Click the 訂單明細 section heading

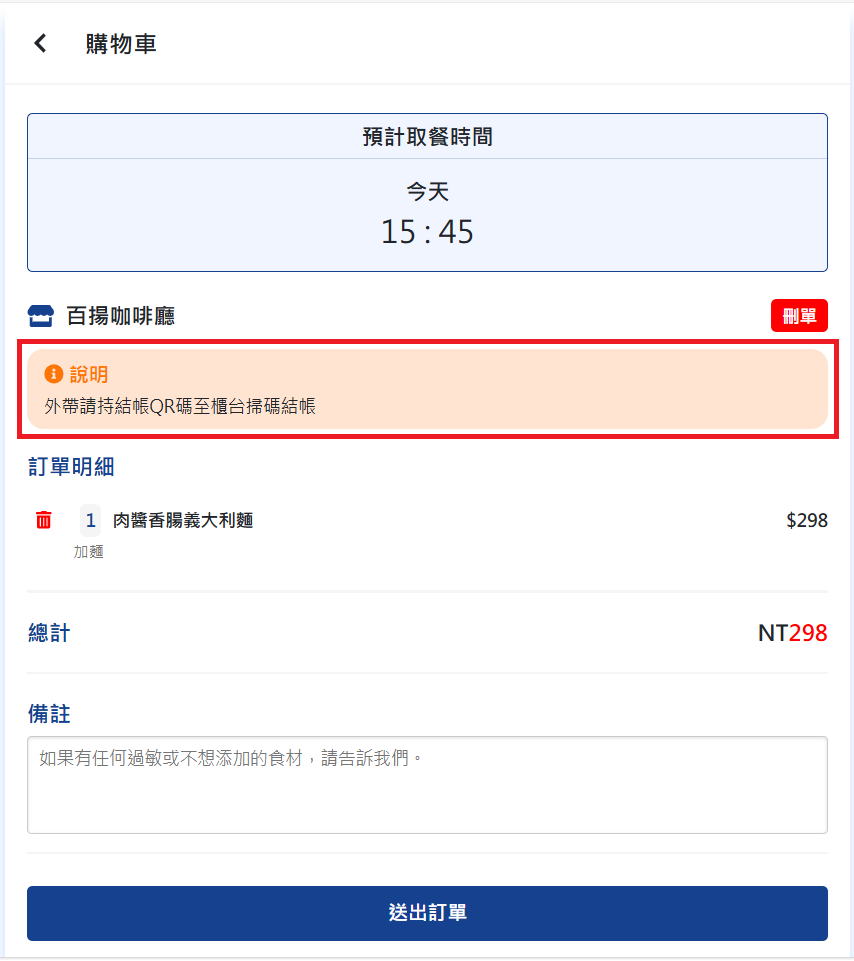[x=73, y=466]
